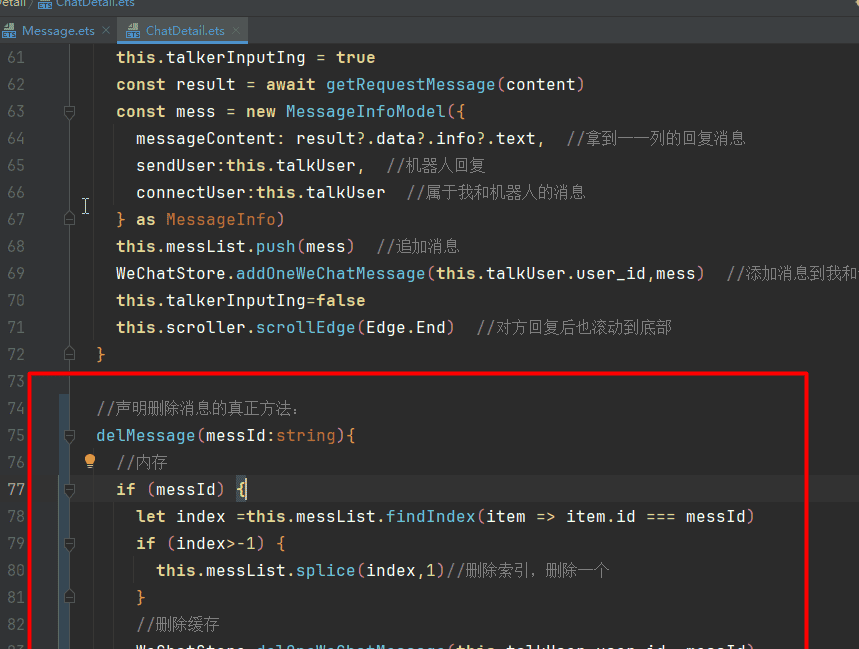Collapse the delMessage method fold
The width and height of the screenshot is (859, 649).
[x=70, y=436]
